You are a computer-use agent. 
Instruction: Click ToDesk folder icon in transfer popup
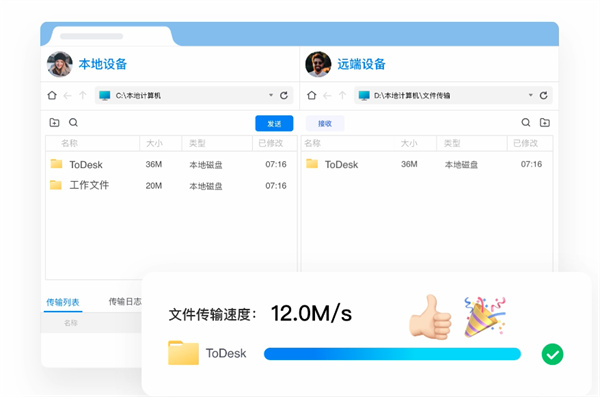click(x=183, y=353)
